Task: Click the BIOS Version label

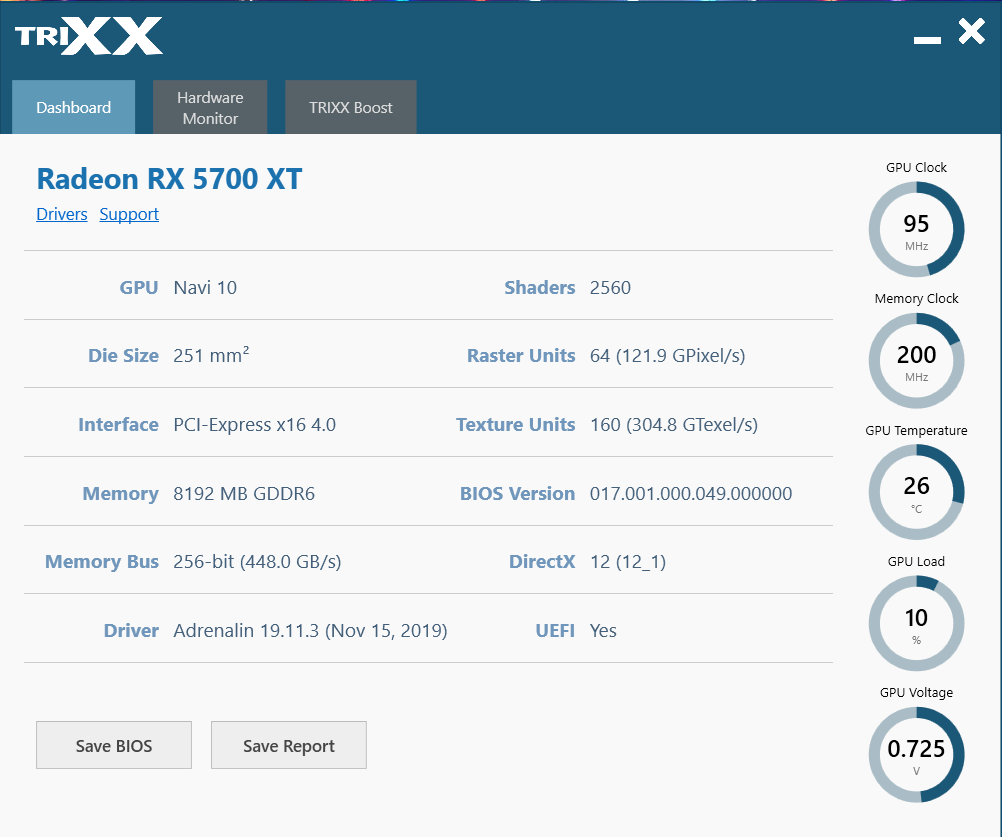Action: [x=518, y=494]
